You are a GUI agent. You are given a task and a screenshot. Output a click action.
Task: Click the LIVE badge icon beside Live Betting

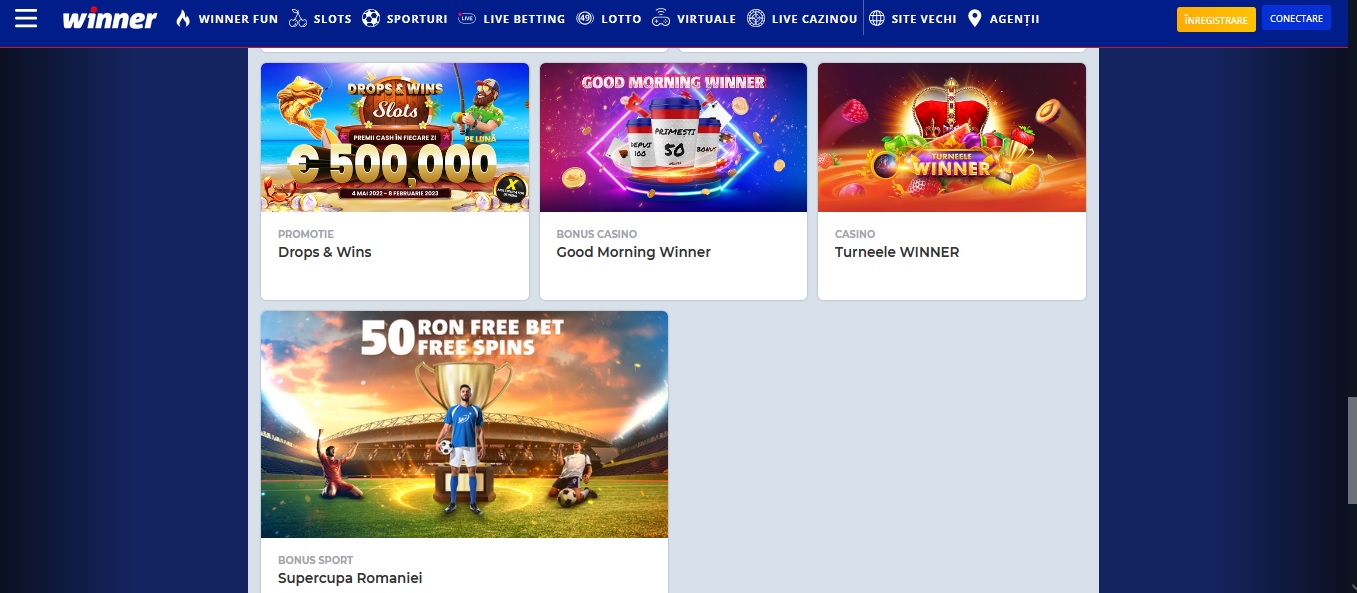click(467, 19)
